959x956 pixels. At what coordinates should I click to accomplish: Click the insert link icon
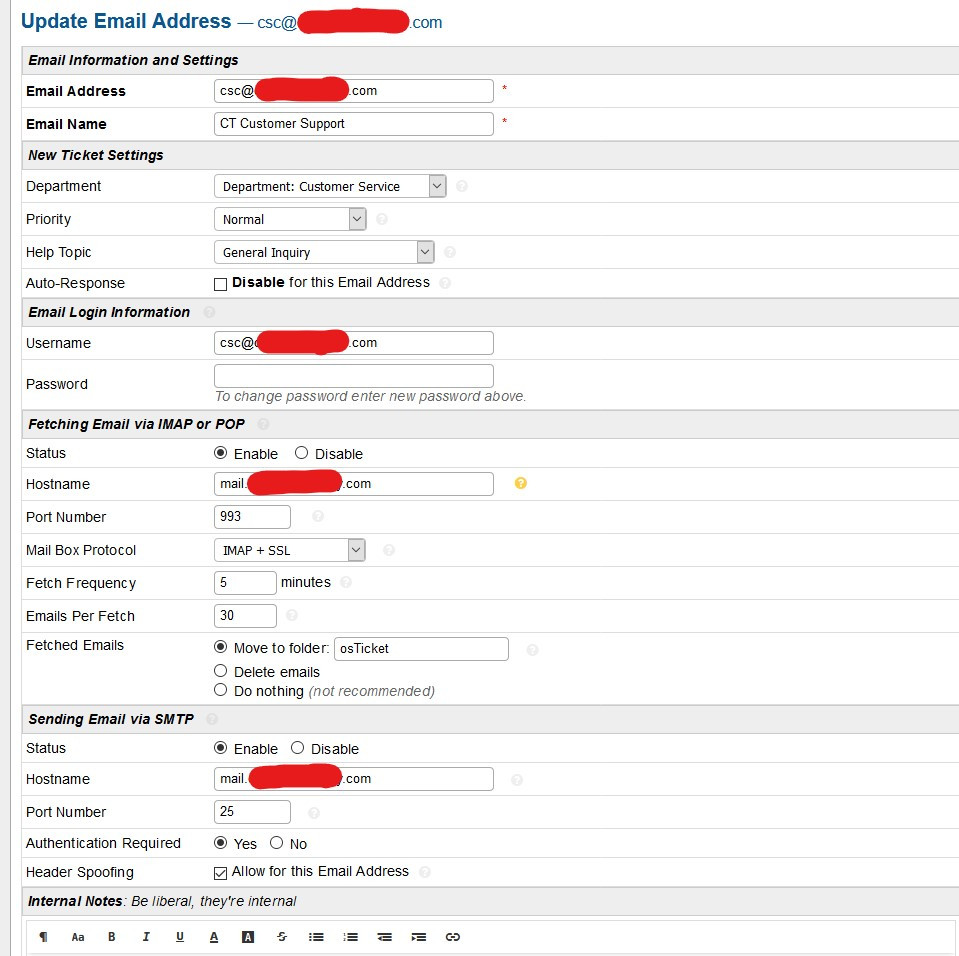coord(452,937)
